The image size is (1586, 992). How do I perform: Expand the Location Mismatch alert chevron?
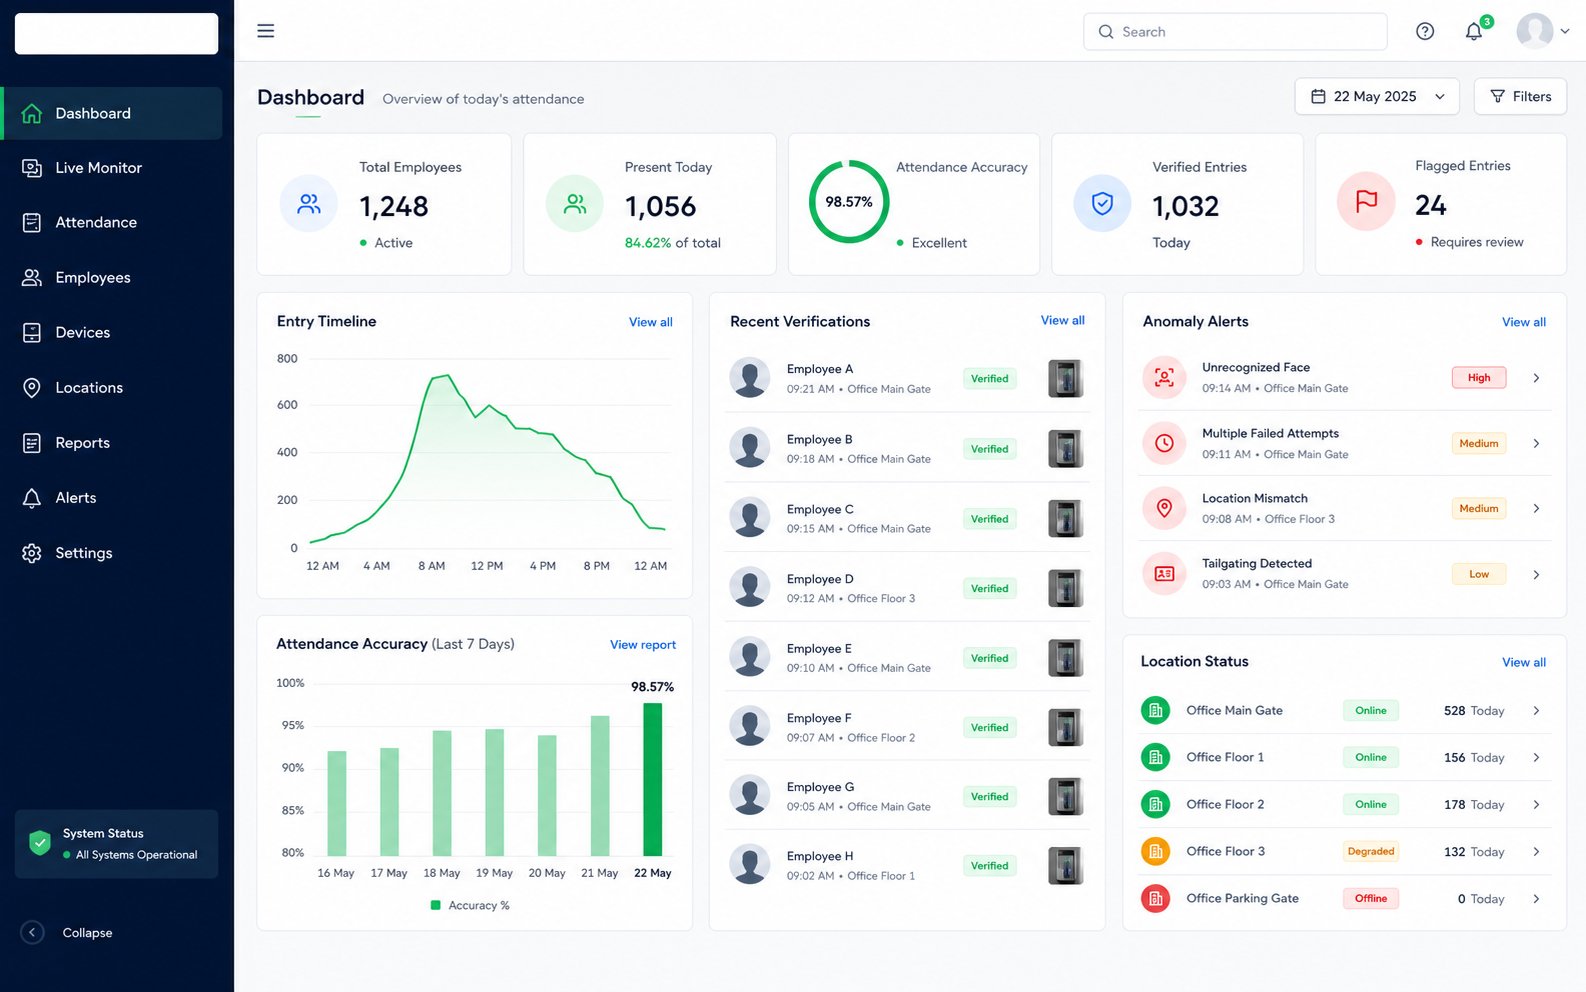click(x=1536, y=508)
